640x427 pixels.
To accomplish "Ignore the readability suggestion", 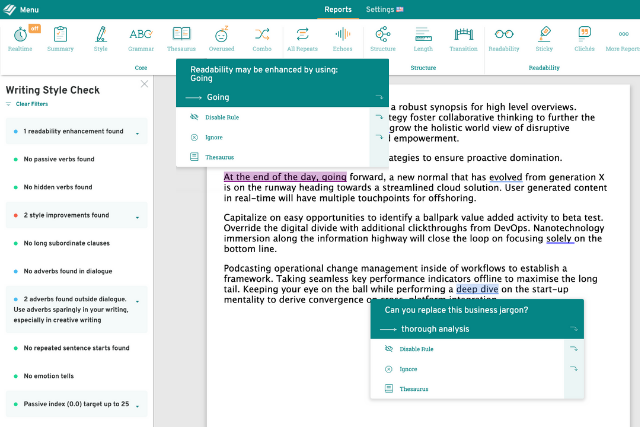I will 214,137.
